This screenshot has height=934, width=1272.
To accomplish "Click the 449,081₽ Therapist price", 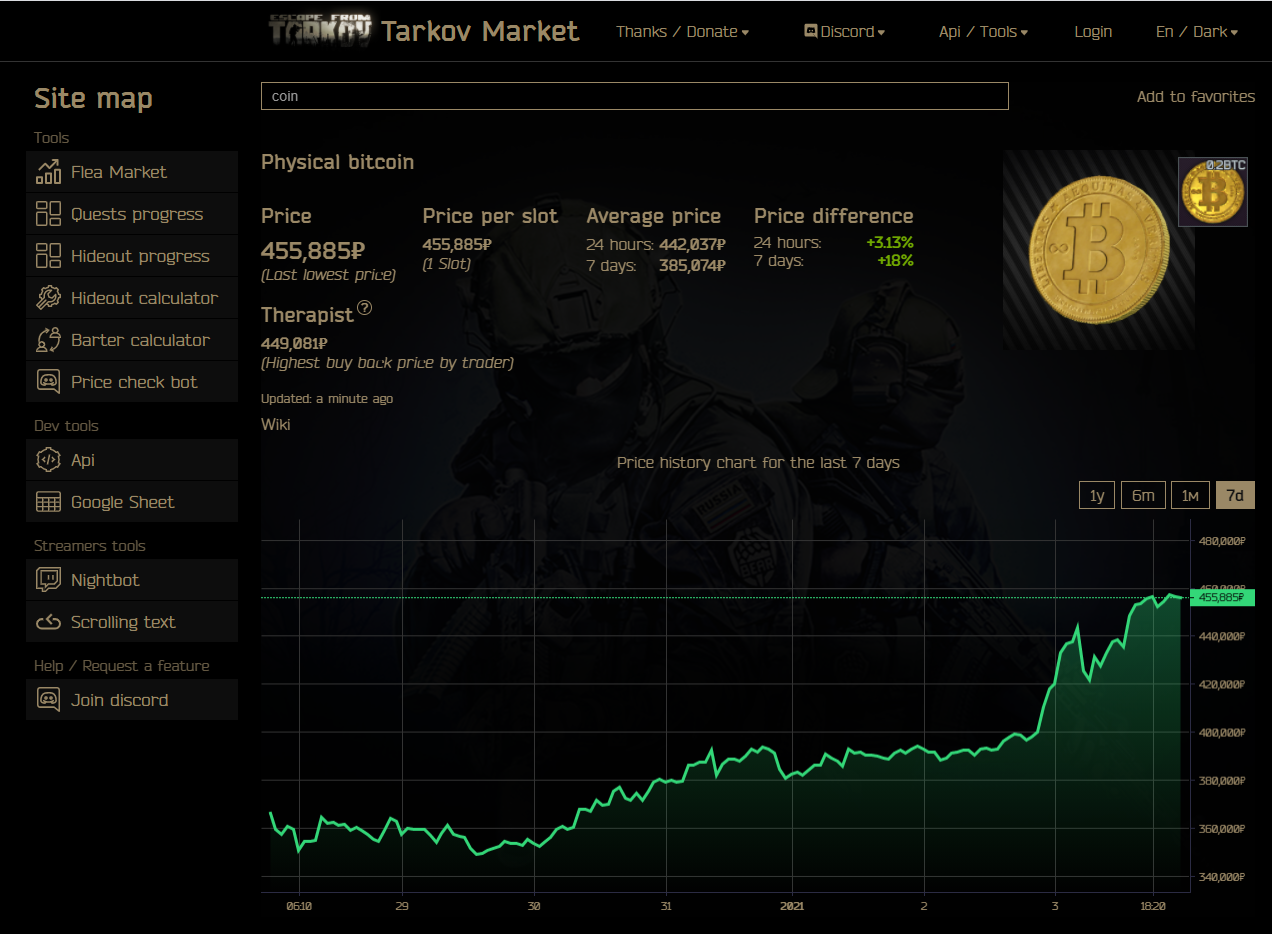I will click(x=295, y=344).
